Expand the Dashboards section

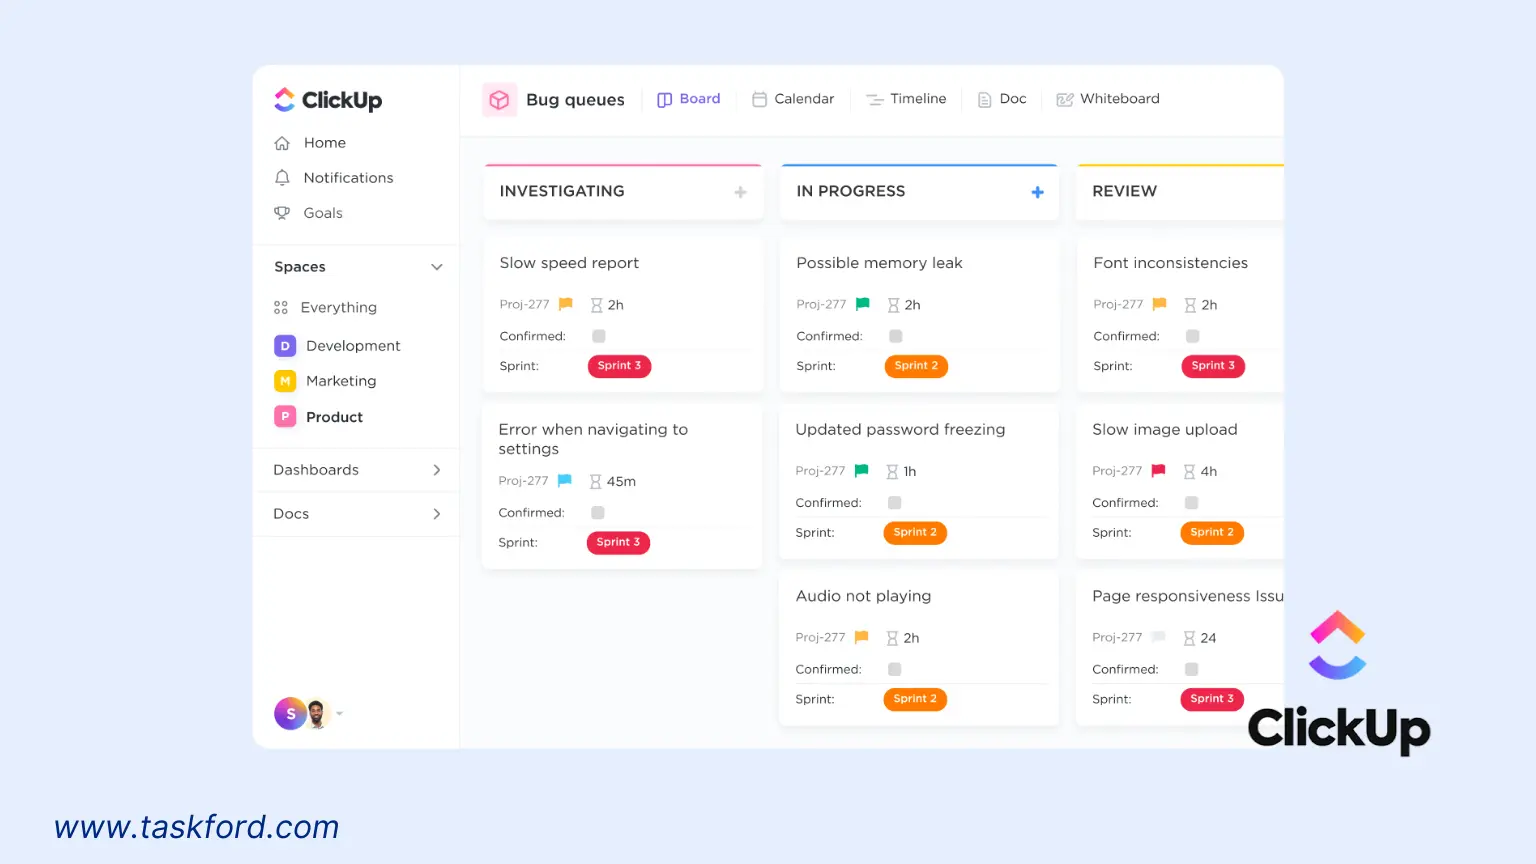pos(437,470)
